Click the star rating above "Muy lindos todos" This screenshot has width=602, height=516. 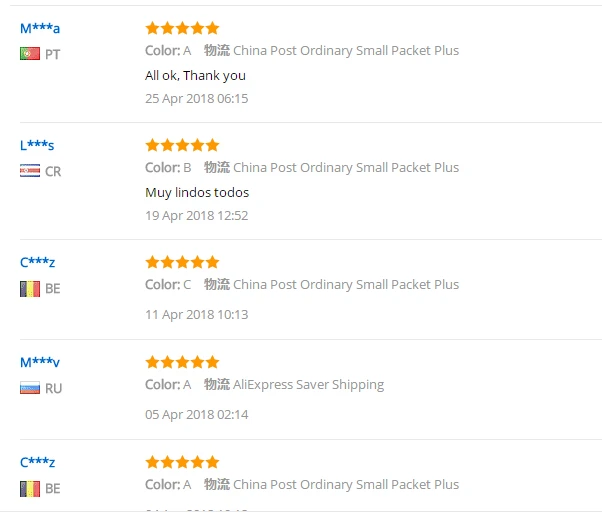[182, 145]
